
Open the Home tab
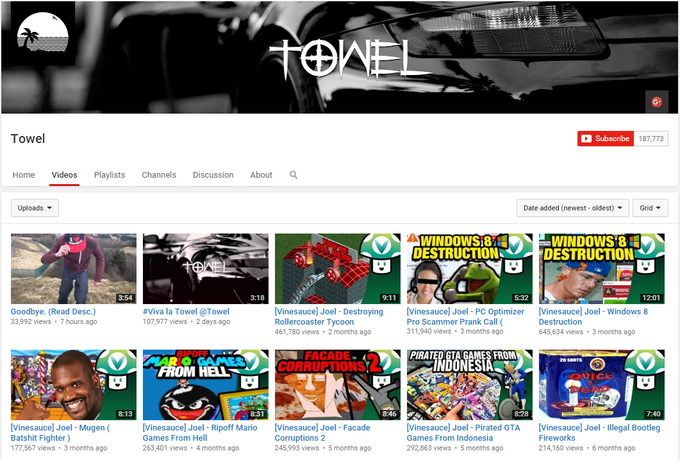click(x=23, y=175)
